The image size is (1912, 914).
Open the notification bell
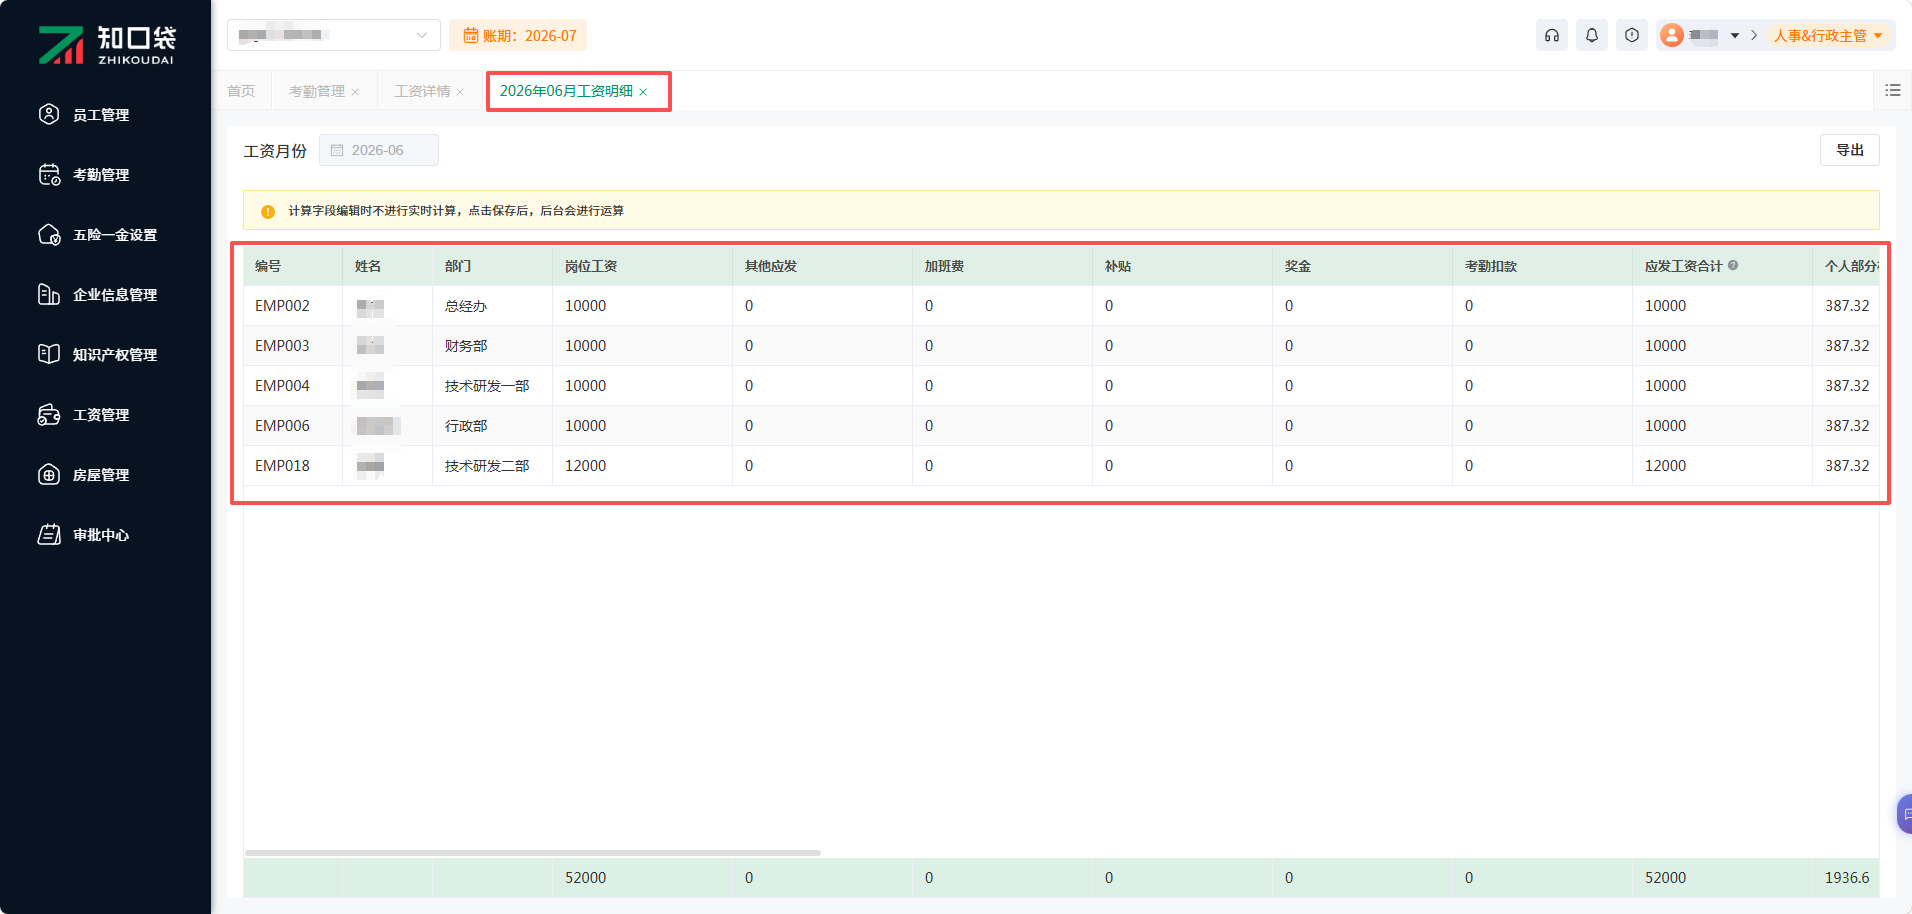pos(1592,35)
